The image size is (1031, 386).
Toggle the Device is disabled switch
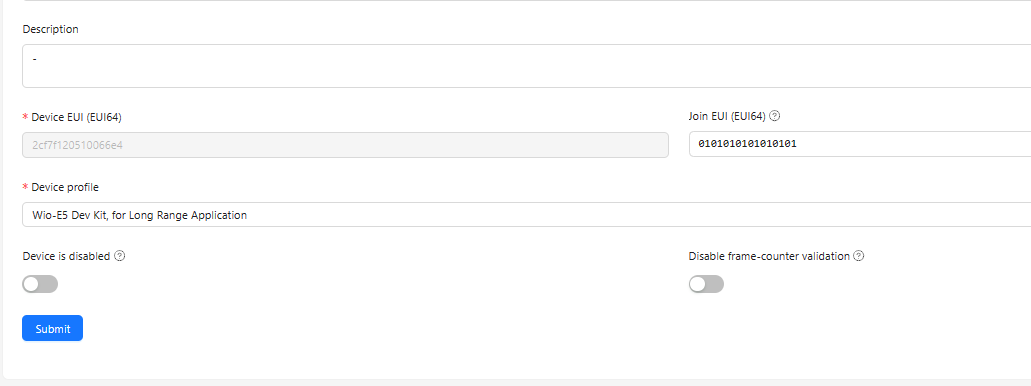(40, 284)
